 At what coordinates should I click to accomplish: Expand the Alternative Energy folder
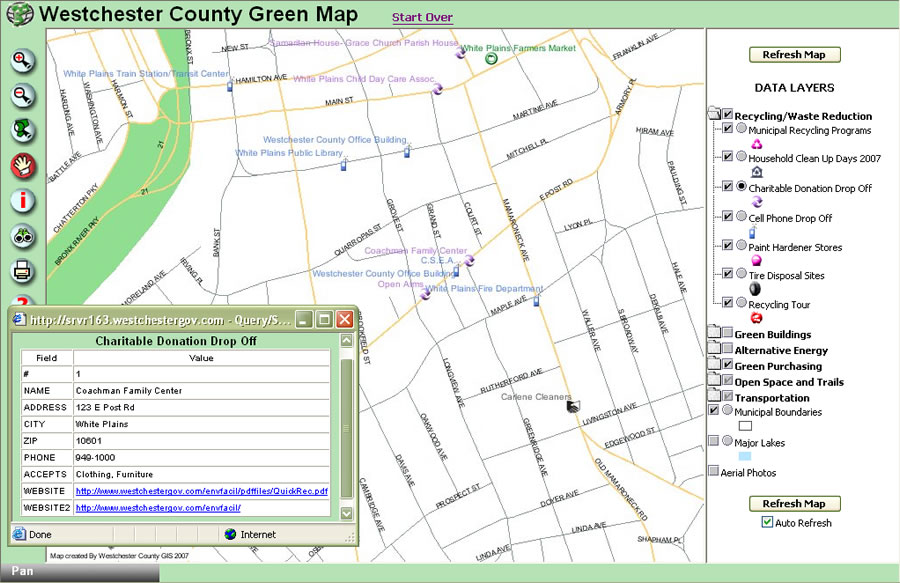[x=714, y=347]
